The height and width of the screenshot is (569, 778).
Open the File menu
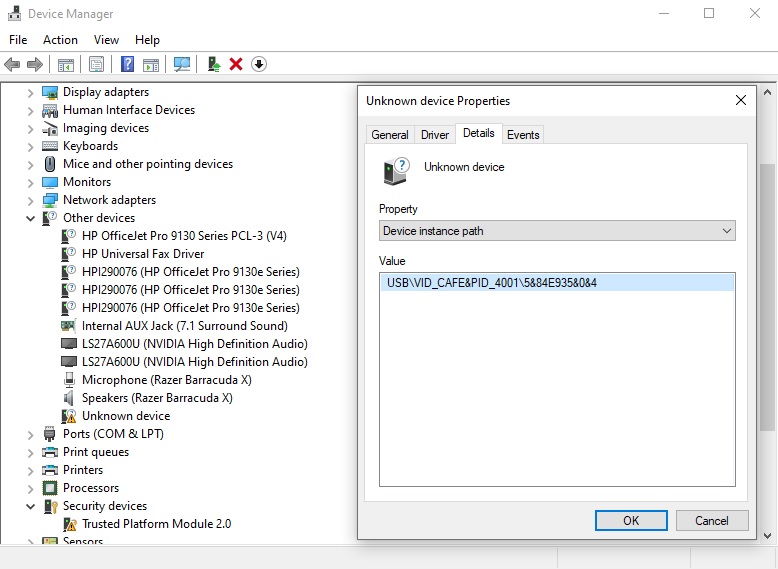18,40
